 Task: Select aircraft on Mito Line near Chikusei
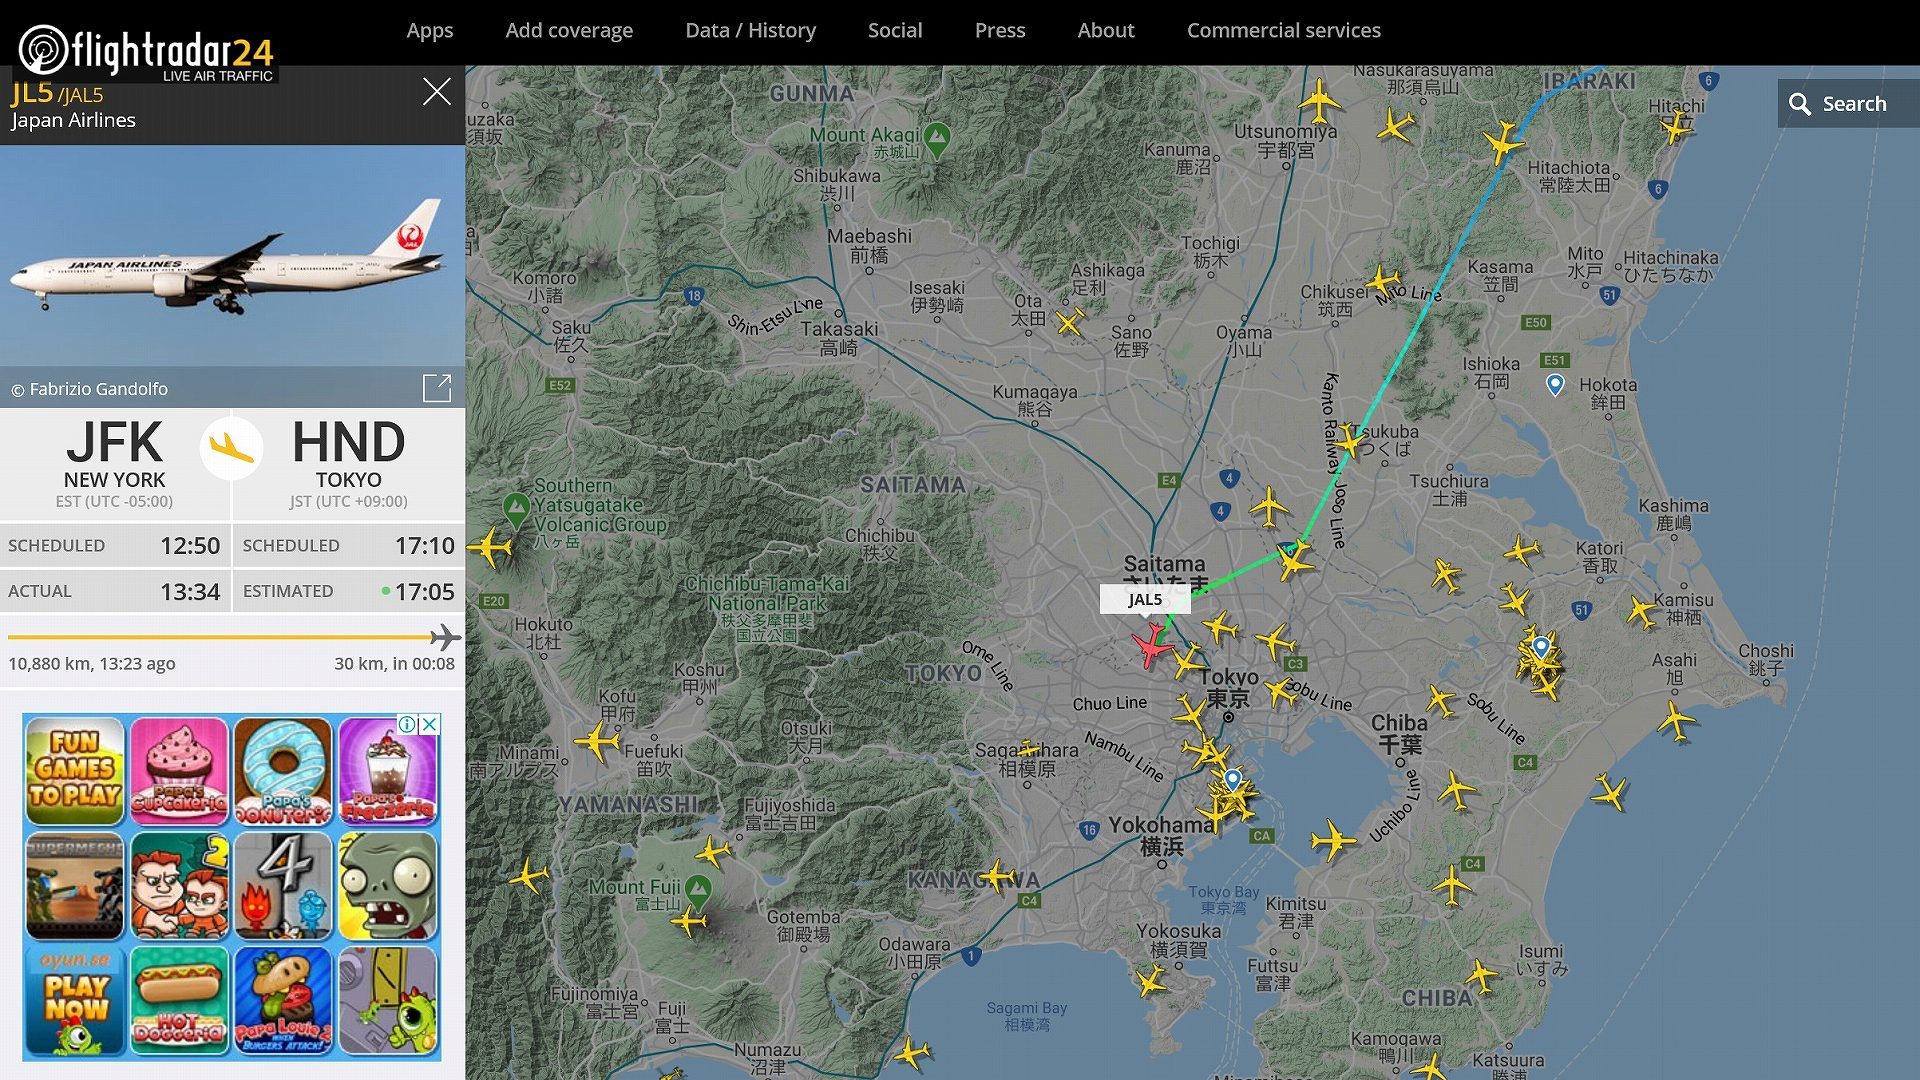[x=1385, y=282]
